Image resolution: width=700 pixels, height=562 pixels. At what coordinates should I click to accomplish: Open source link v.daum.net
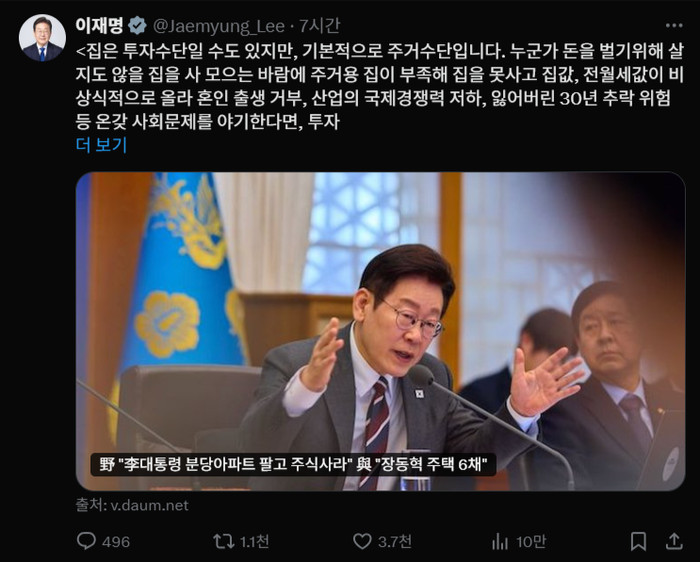[132, 505]
